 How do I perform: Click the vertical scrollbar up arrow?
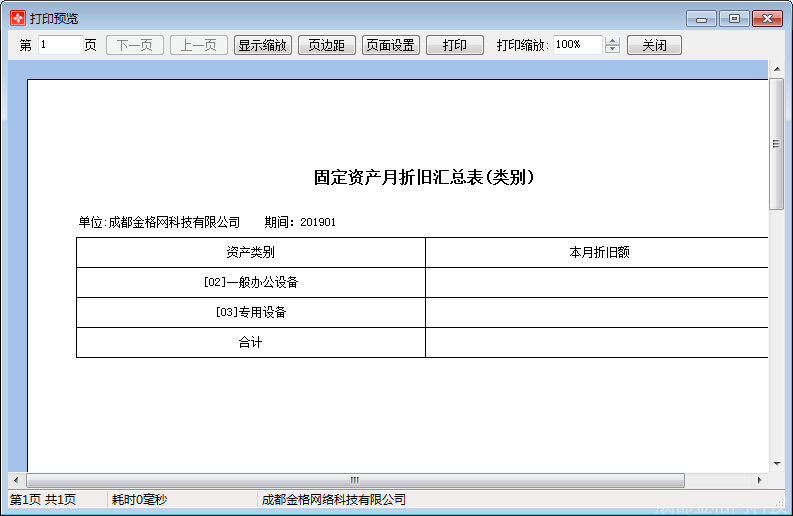point(776,68)
